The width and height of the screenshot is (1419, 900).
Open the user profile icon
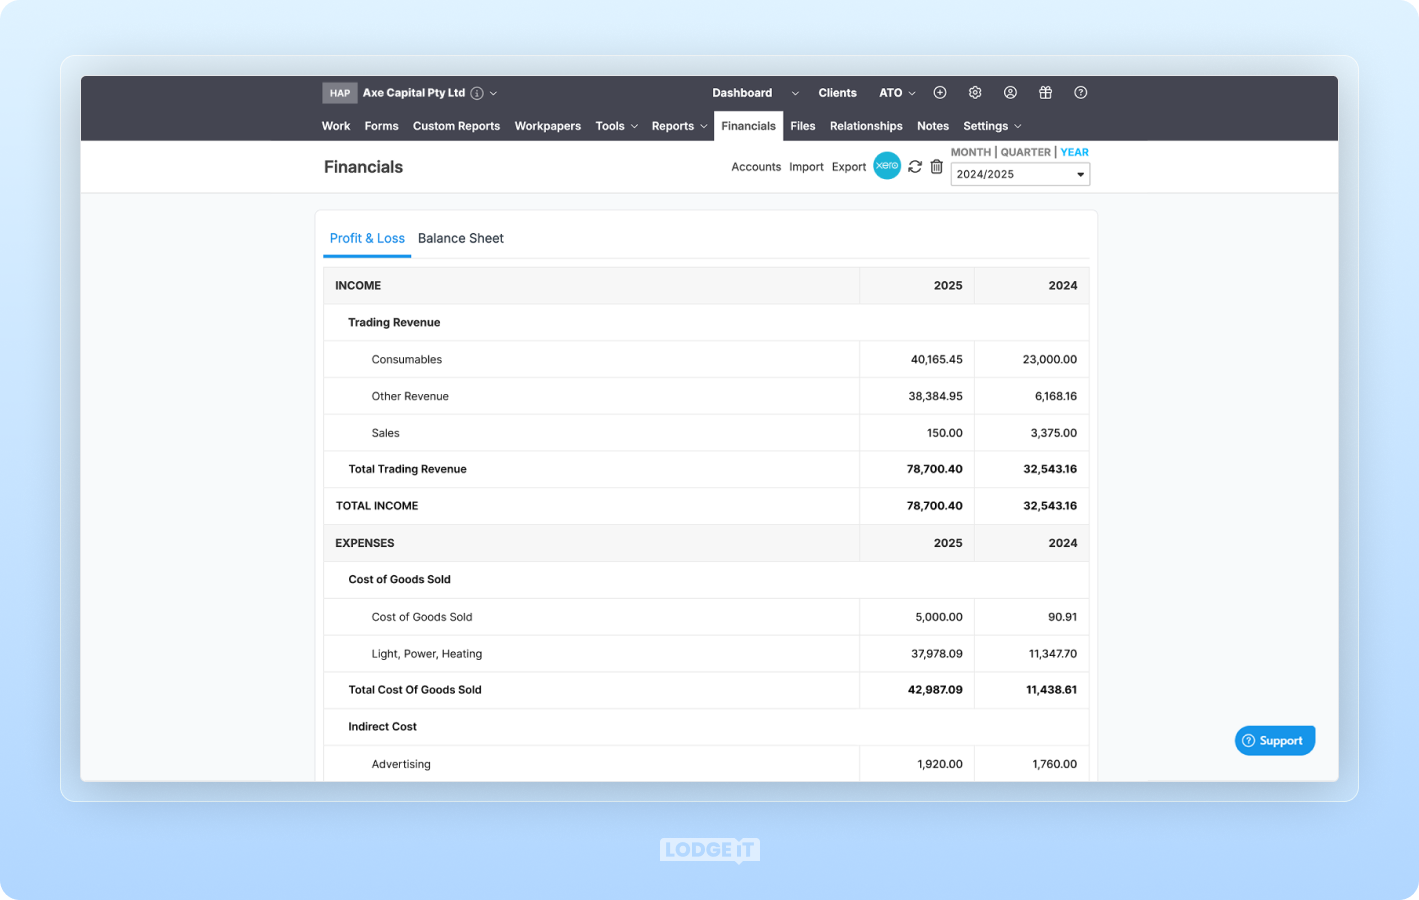[x=1010, y=92]
